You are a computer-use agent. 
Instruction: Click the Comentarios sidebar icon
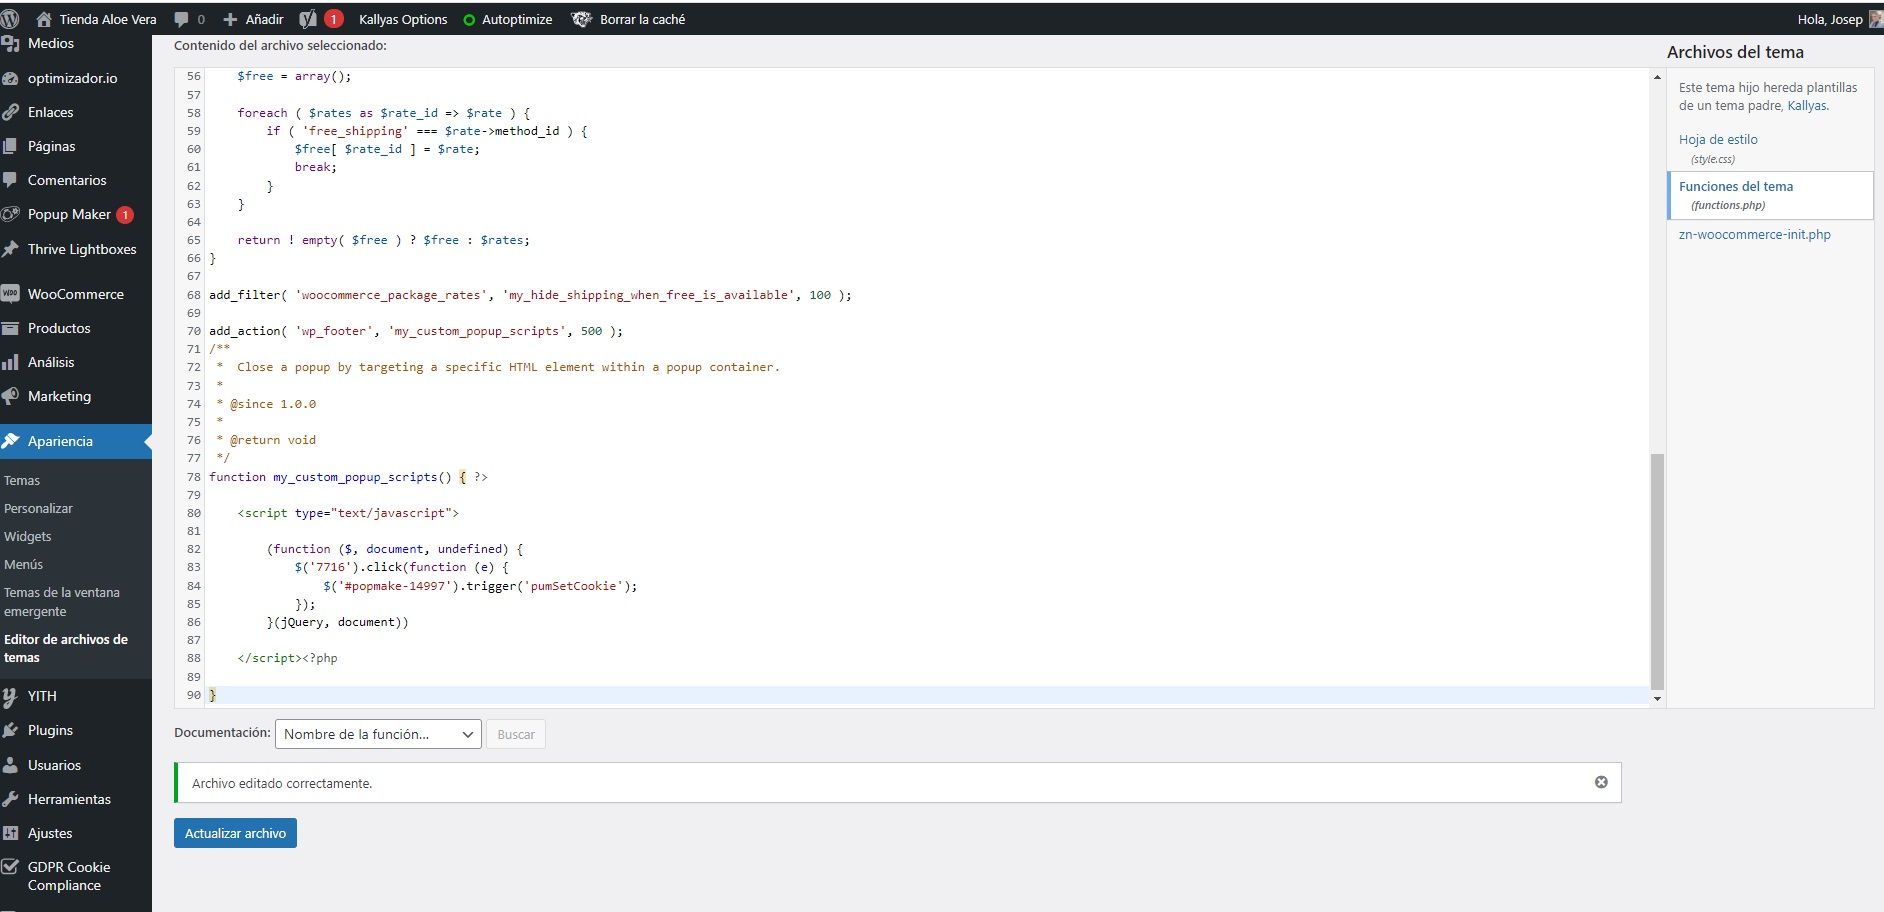(x=10, y=180)
